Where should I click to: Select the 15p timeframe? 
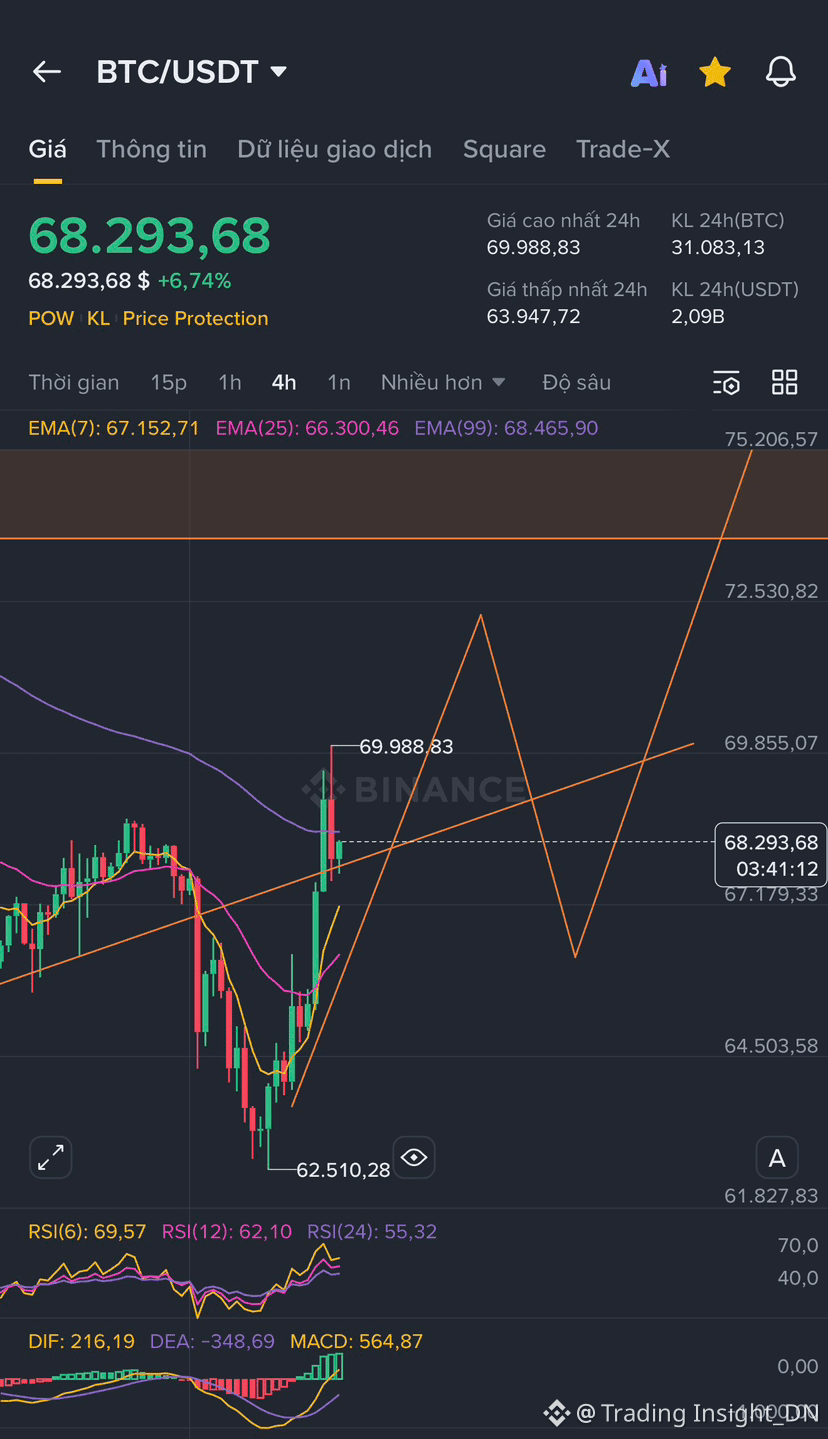pyautogui.click(x=169, y=382)
